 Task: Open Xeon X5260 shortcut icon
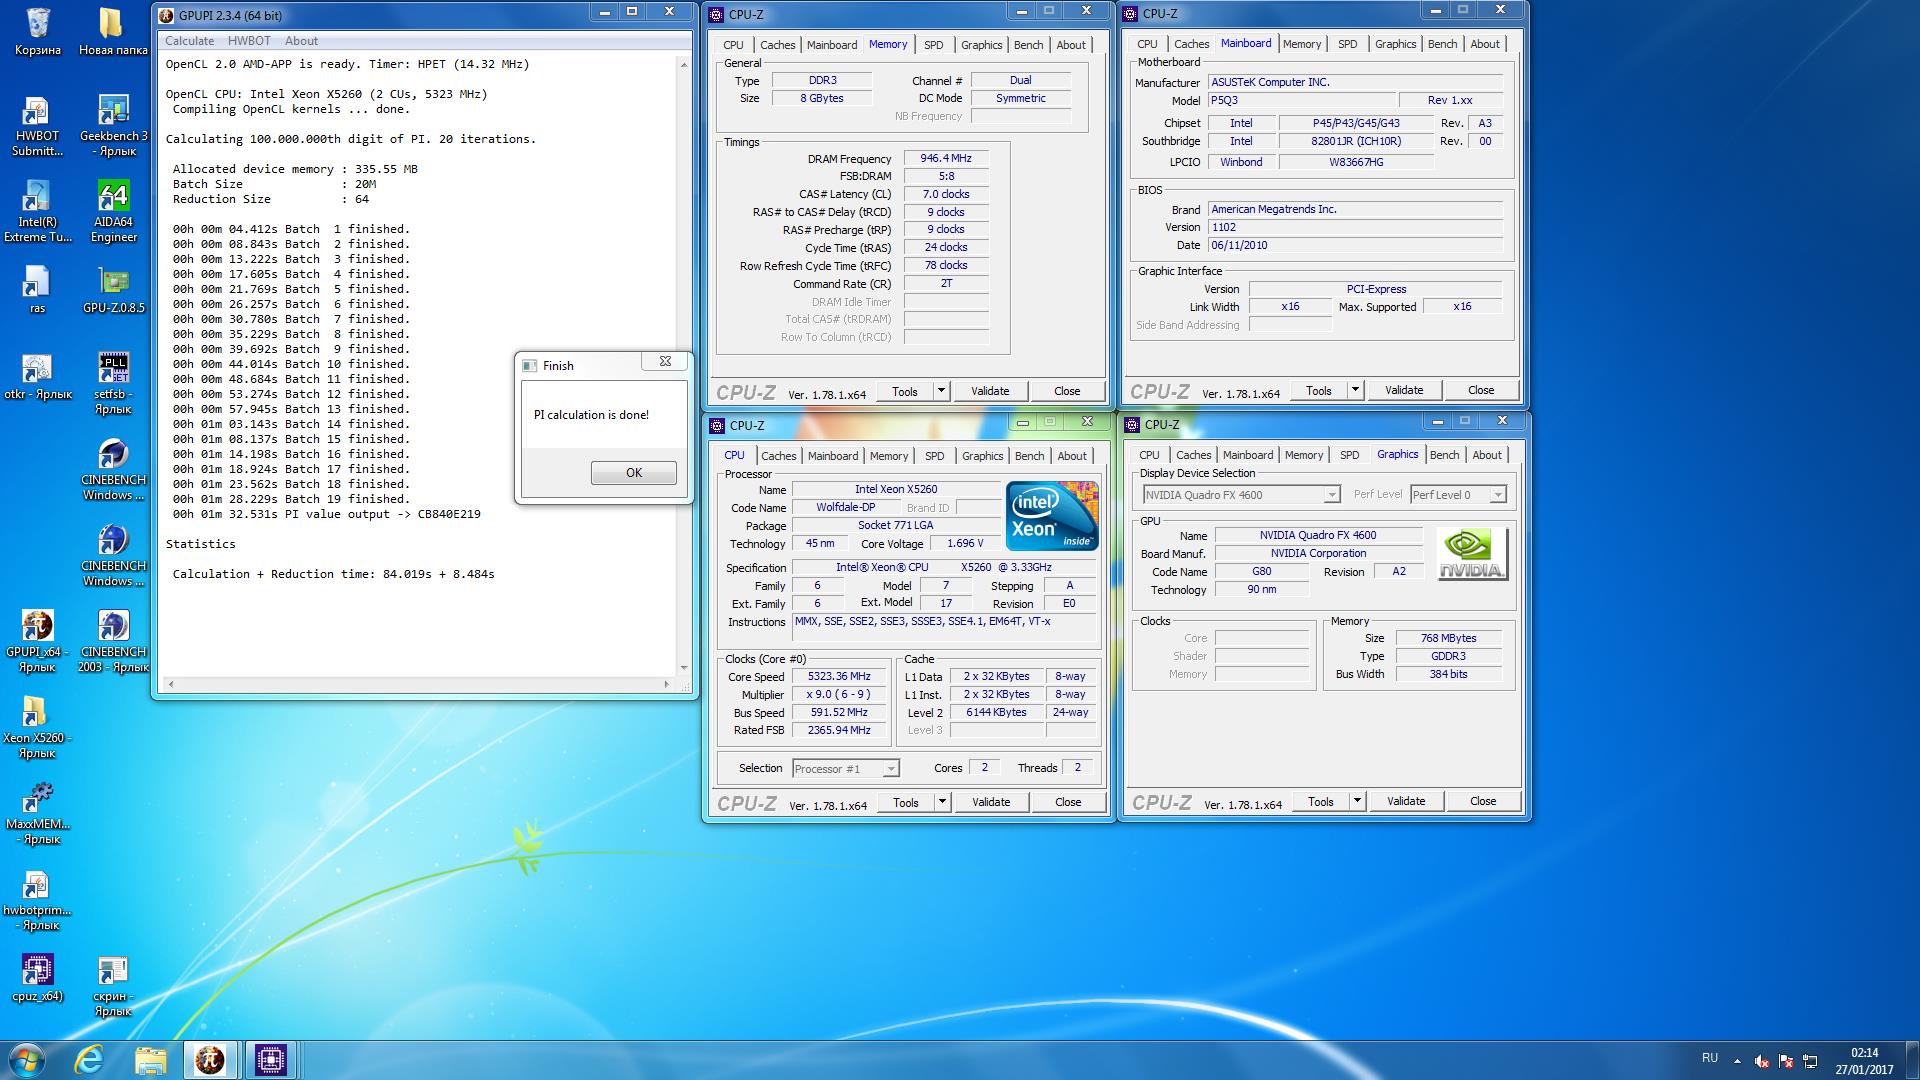click(37, 728)
